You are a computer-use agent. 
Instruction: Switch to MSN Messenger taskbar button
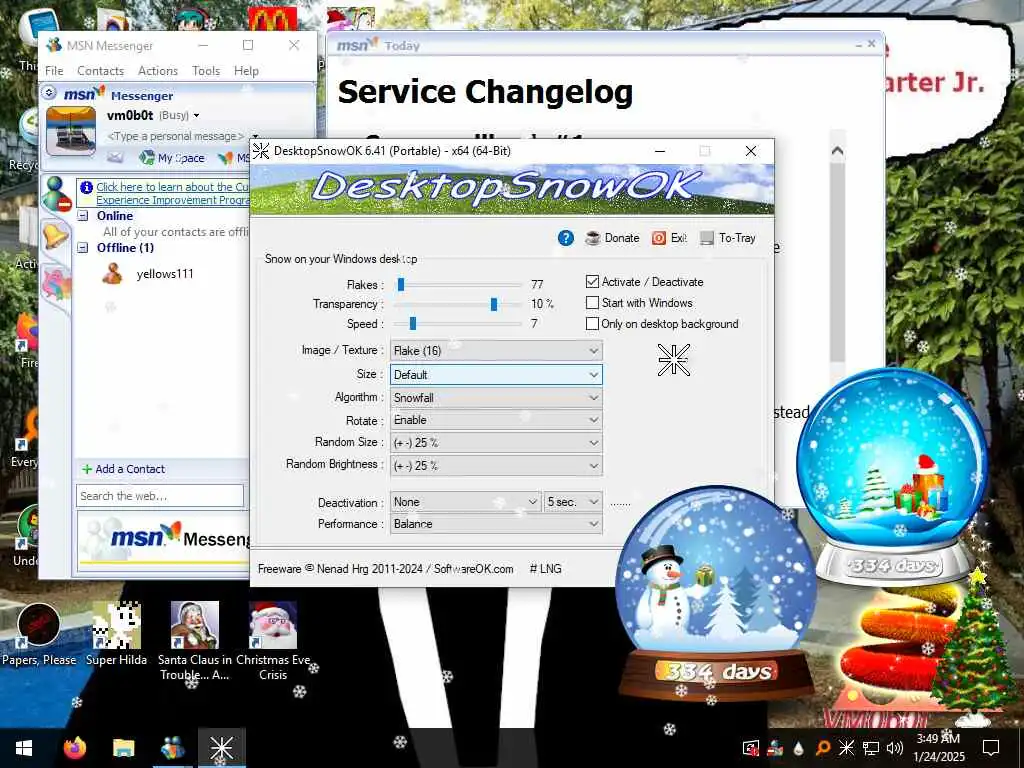[x=172, y=748]
